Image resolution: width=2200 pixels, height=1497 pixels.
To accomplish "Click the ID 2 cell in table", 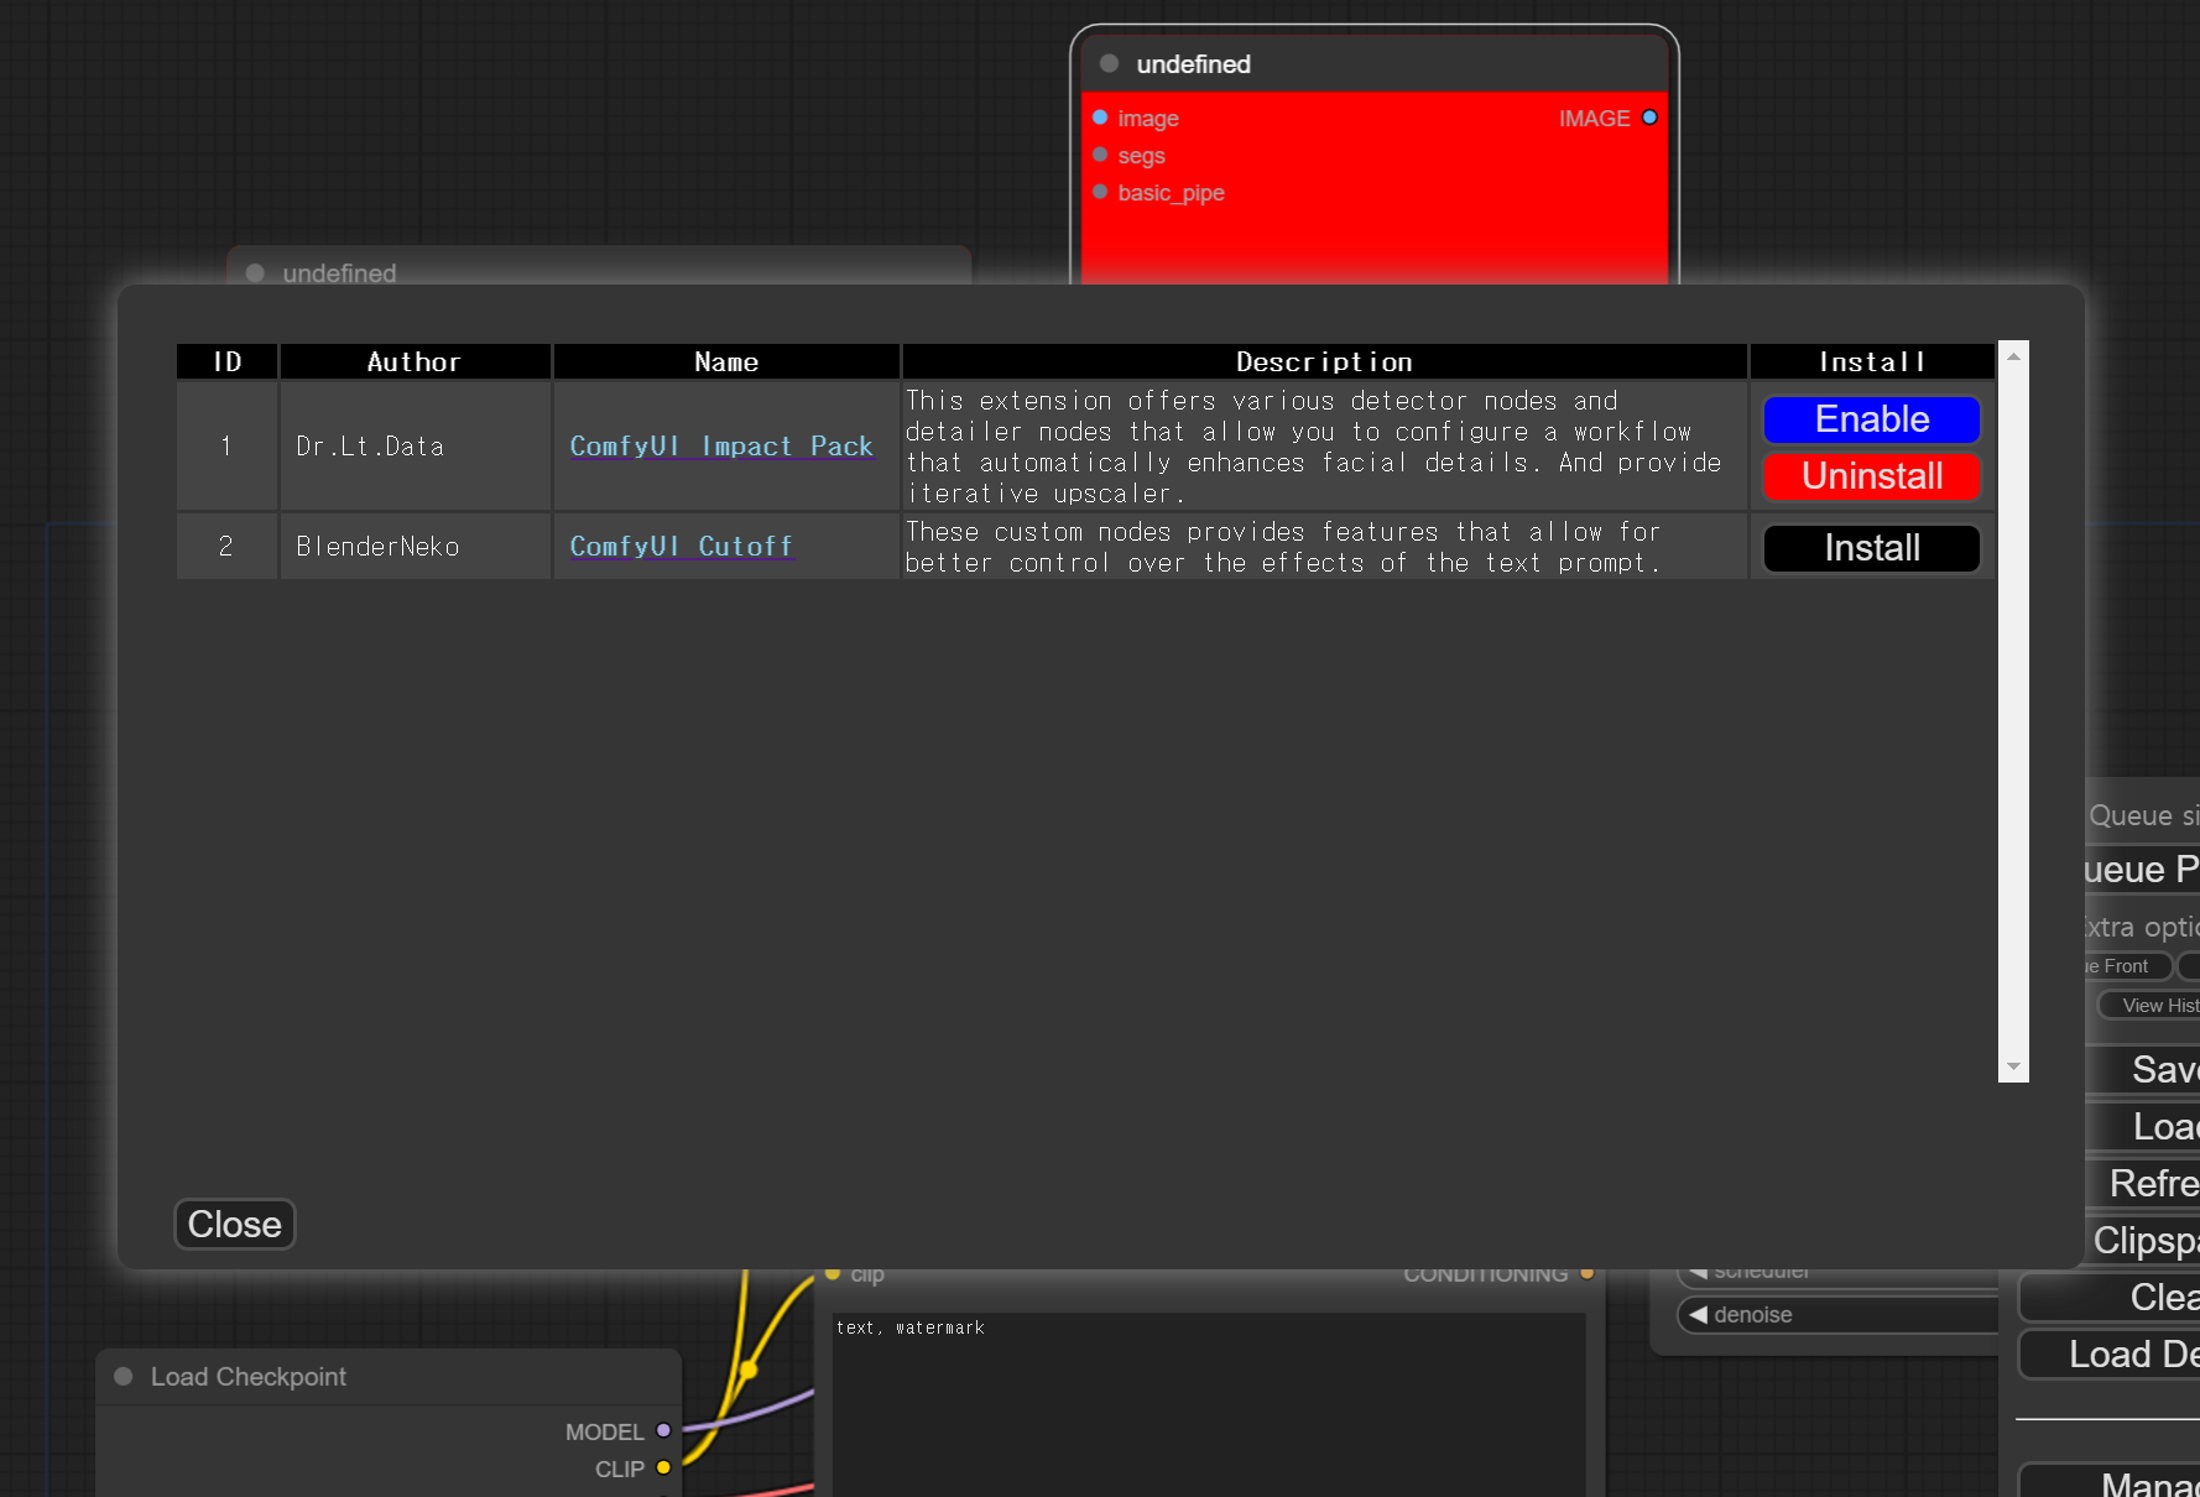I will click(227, 546).
